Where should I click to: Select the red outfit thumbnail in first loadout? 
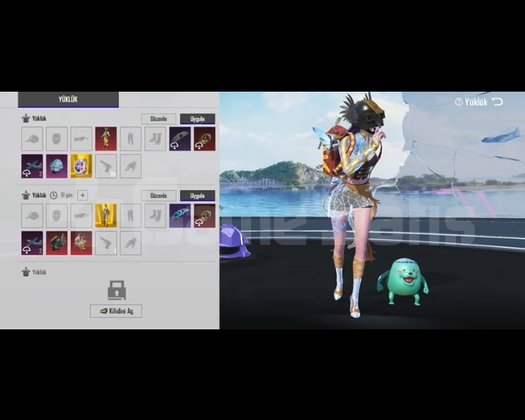[106, 139]
